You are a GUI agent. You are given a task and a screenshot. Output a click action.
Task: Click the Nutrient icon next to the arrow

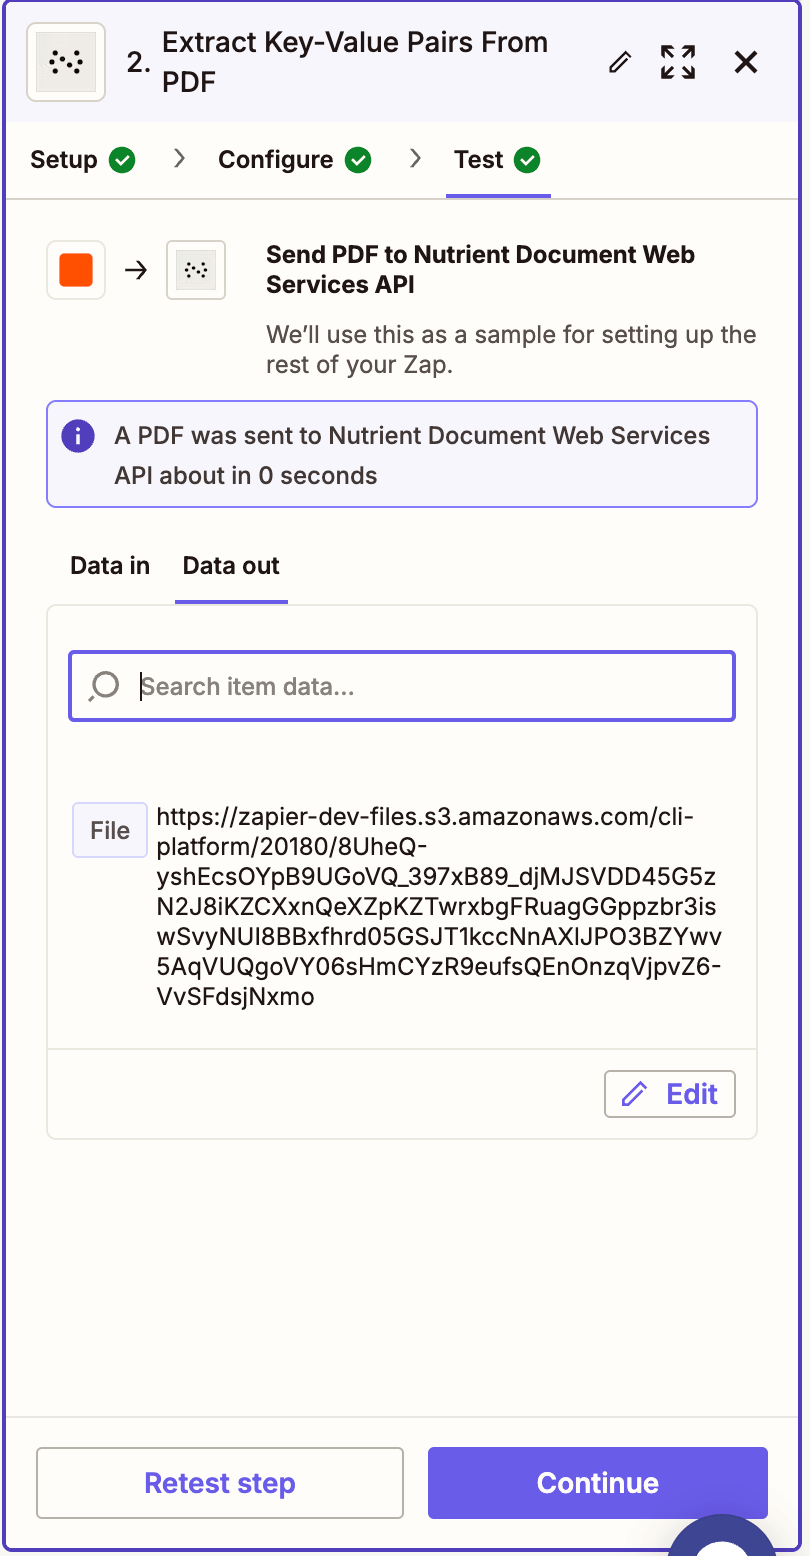point(195,270)
